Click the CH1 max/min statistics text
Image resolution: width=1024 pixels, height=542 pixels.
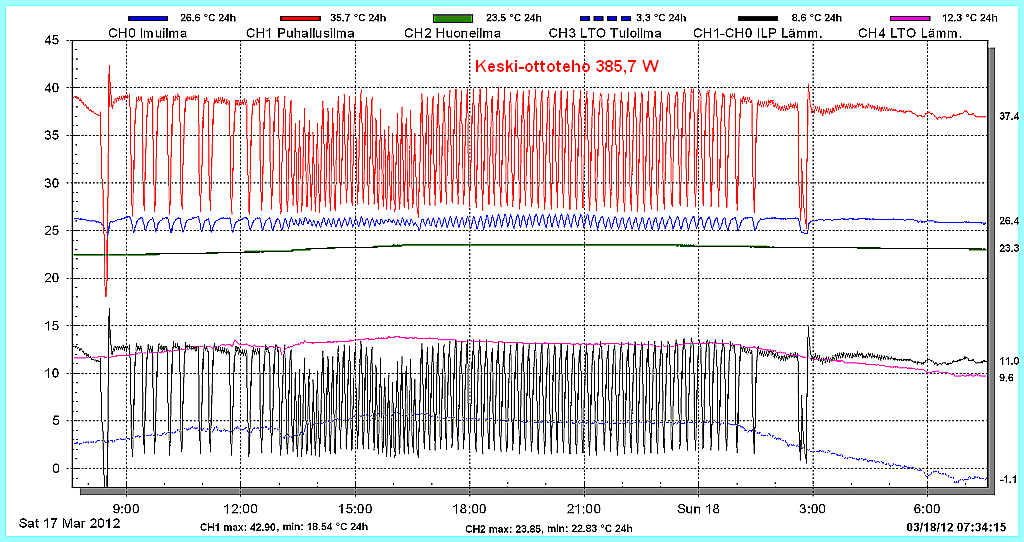click(x=284, y=527)
